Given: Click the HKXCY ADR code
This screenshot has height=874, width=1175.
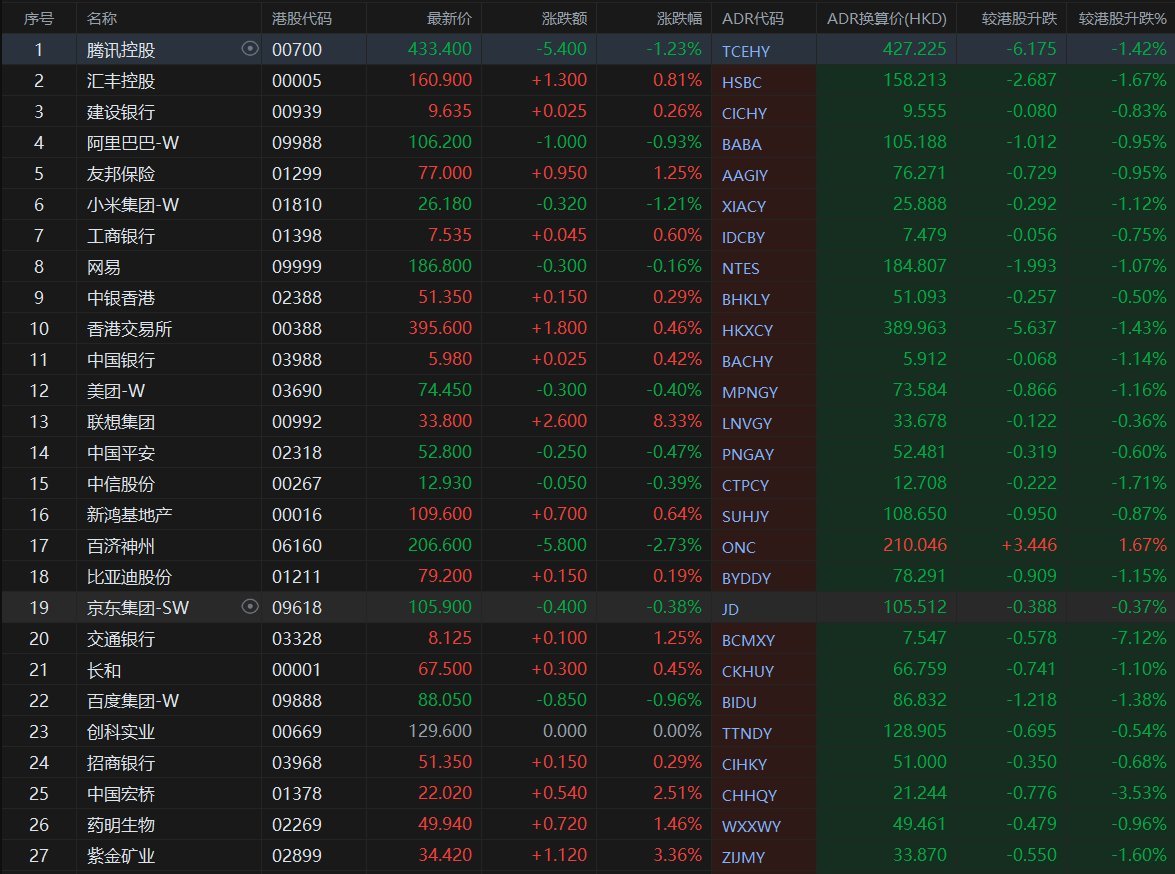Looking at the screenshot, I should tap(747, 331).
